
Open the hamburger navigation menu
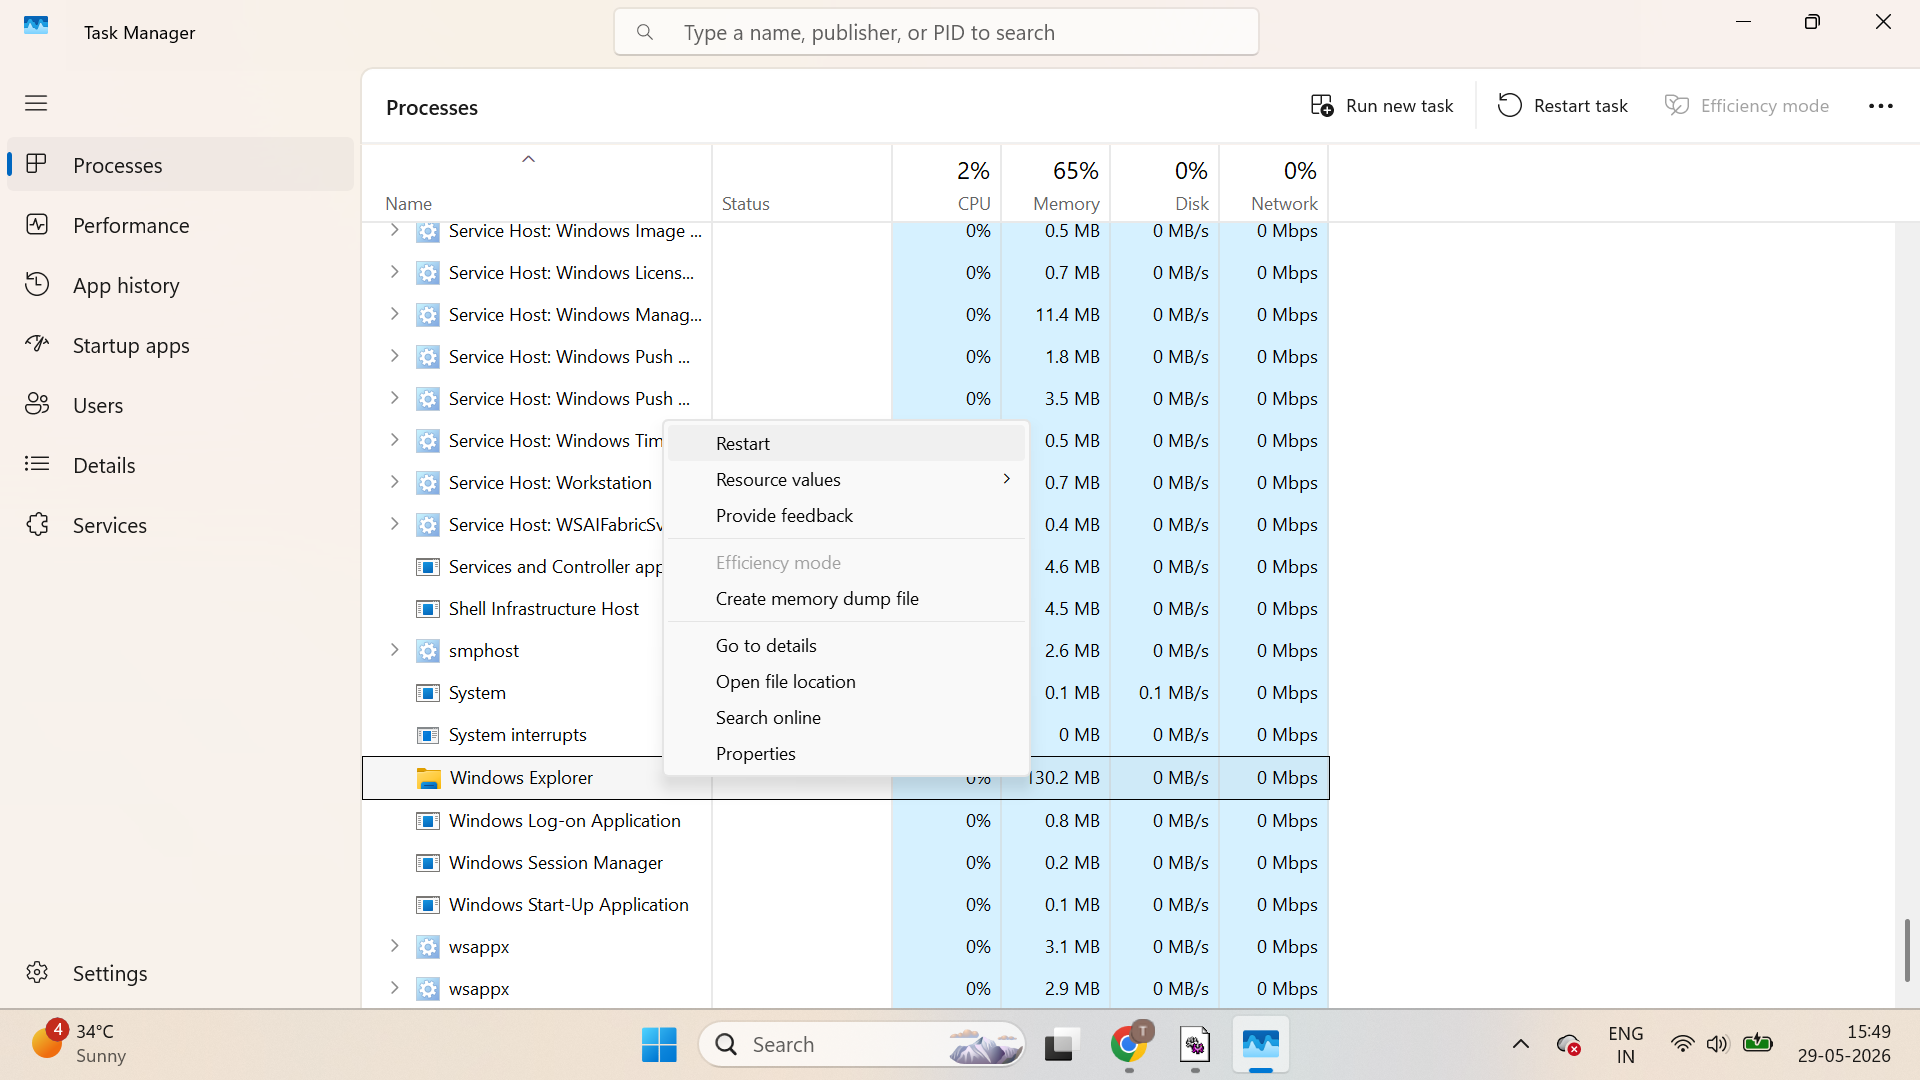point(36,103)
